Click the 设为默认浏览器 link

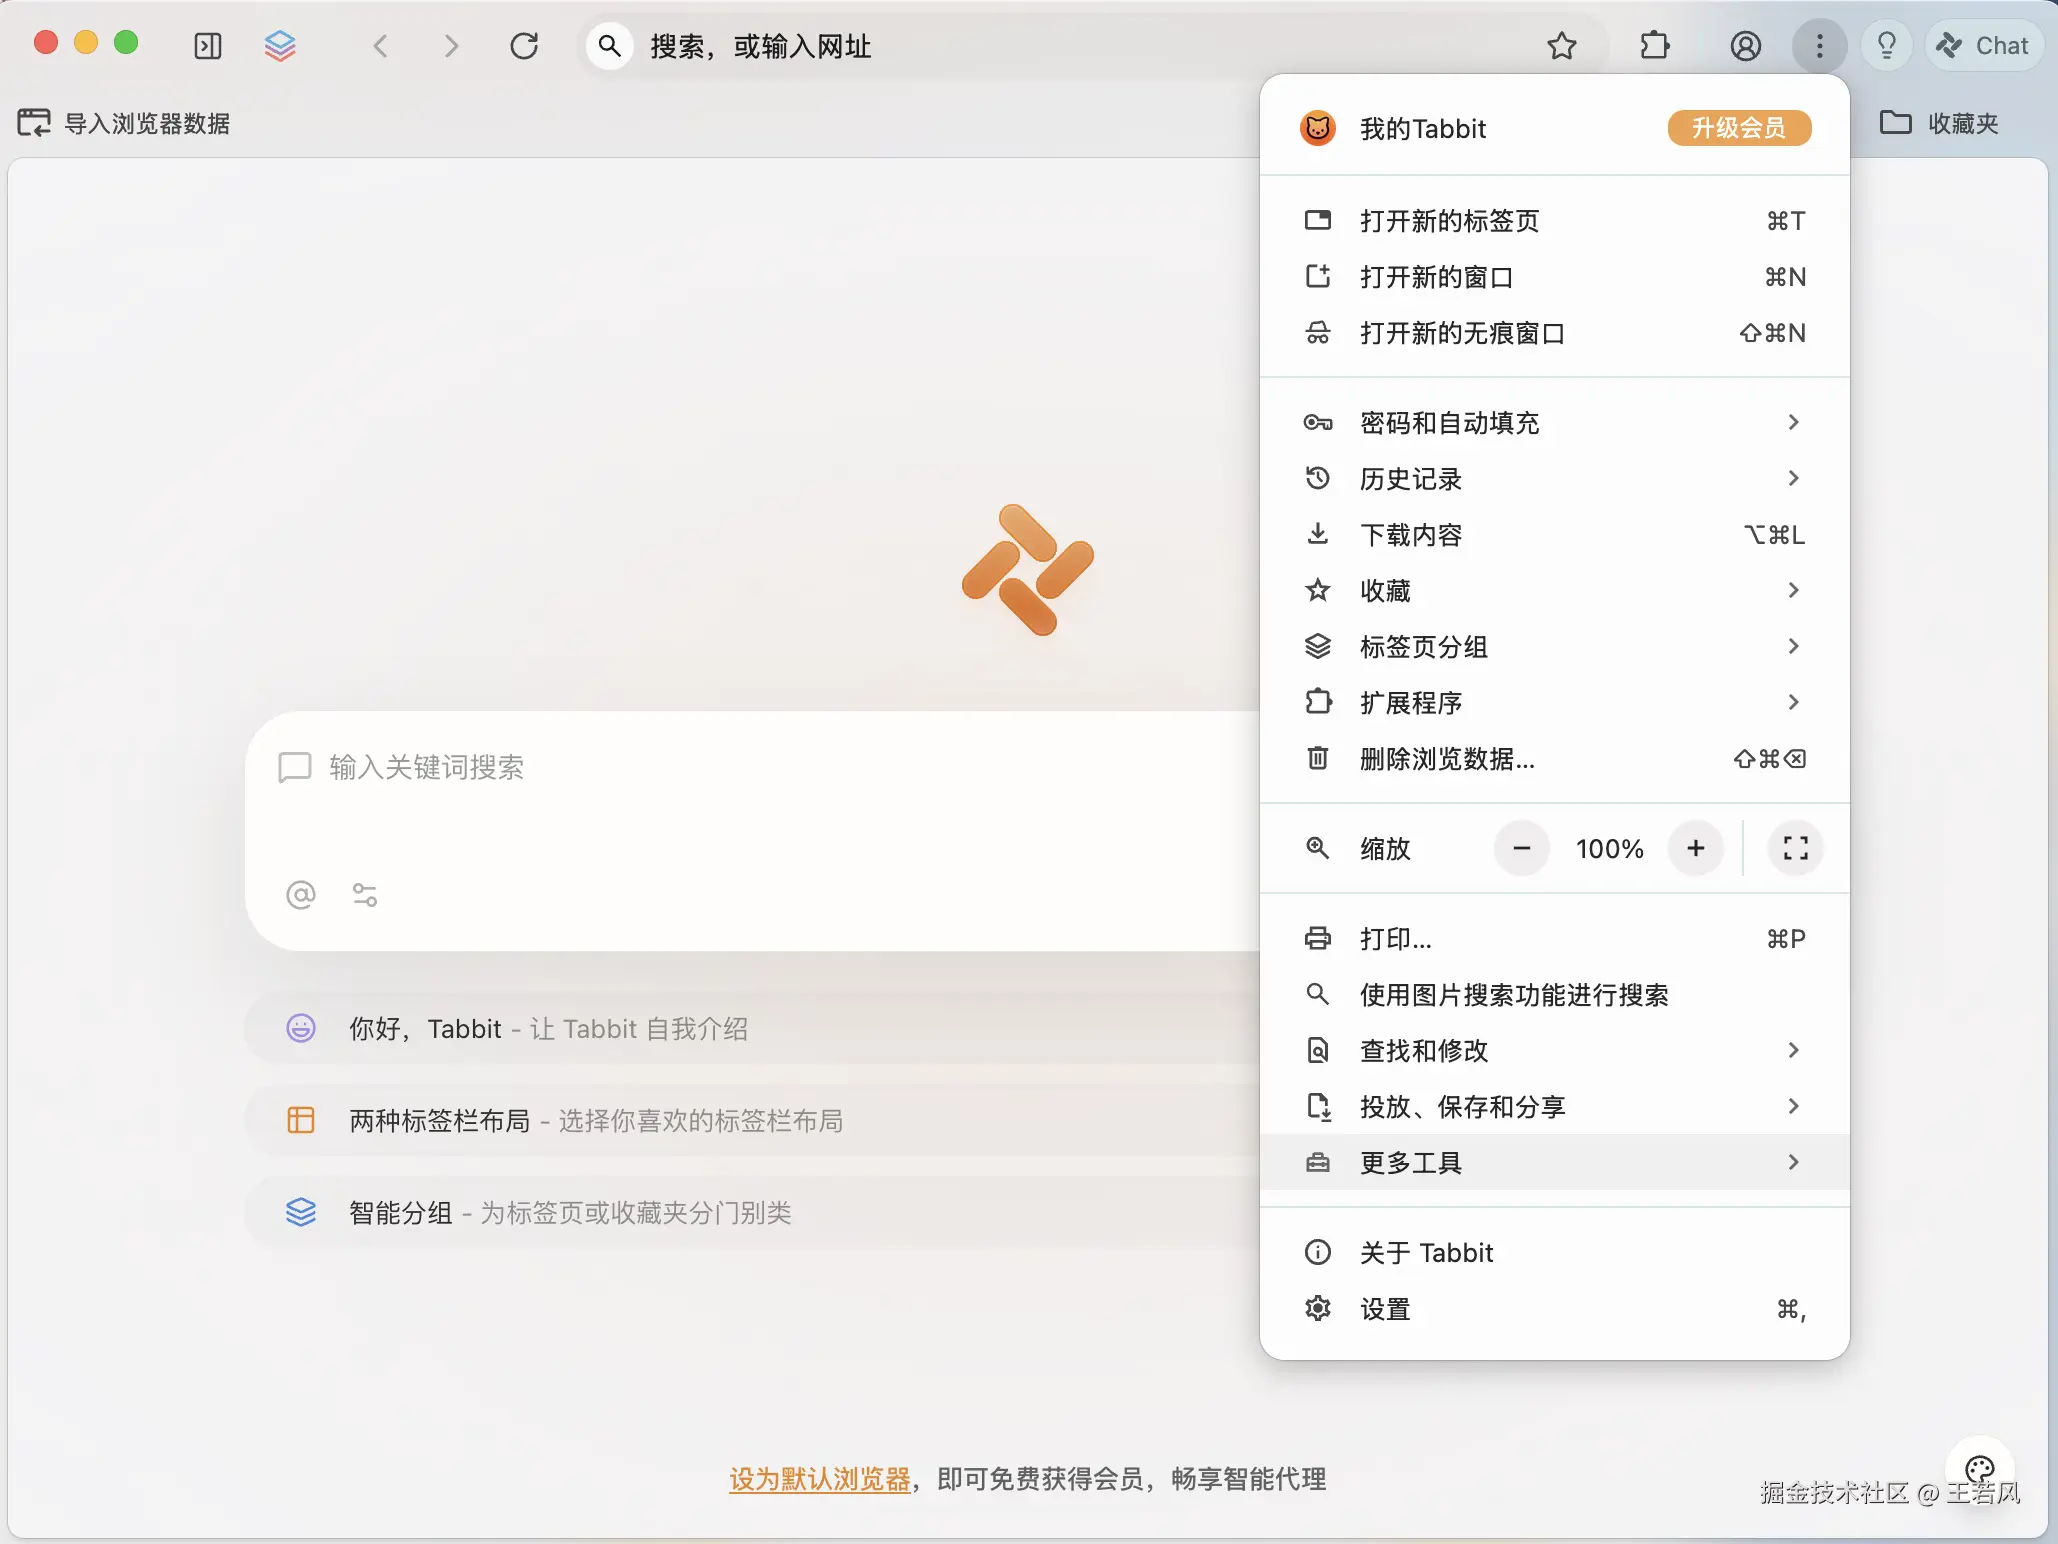819,1479
